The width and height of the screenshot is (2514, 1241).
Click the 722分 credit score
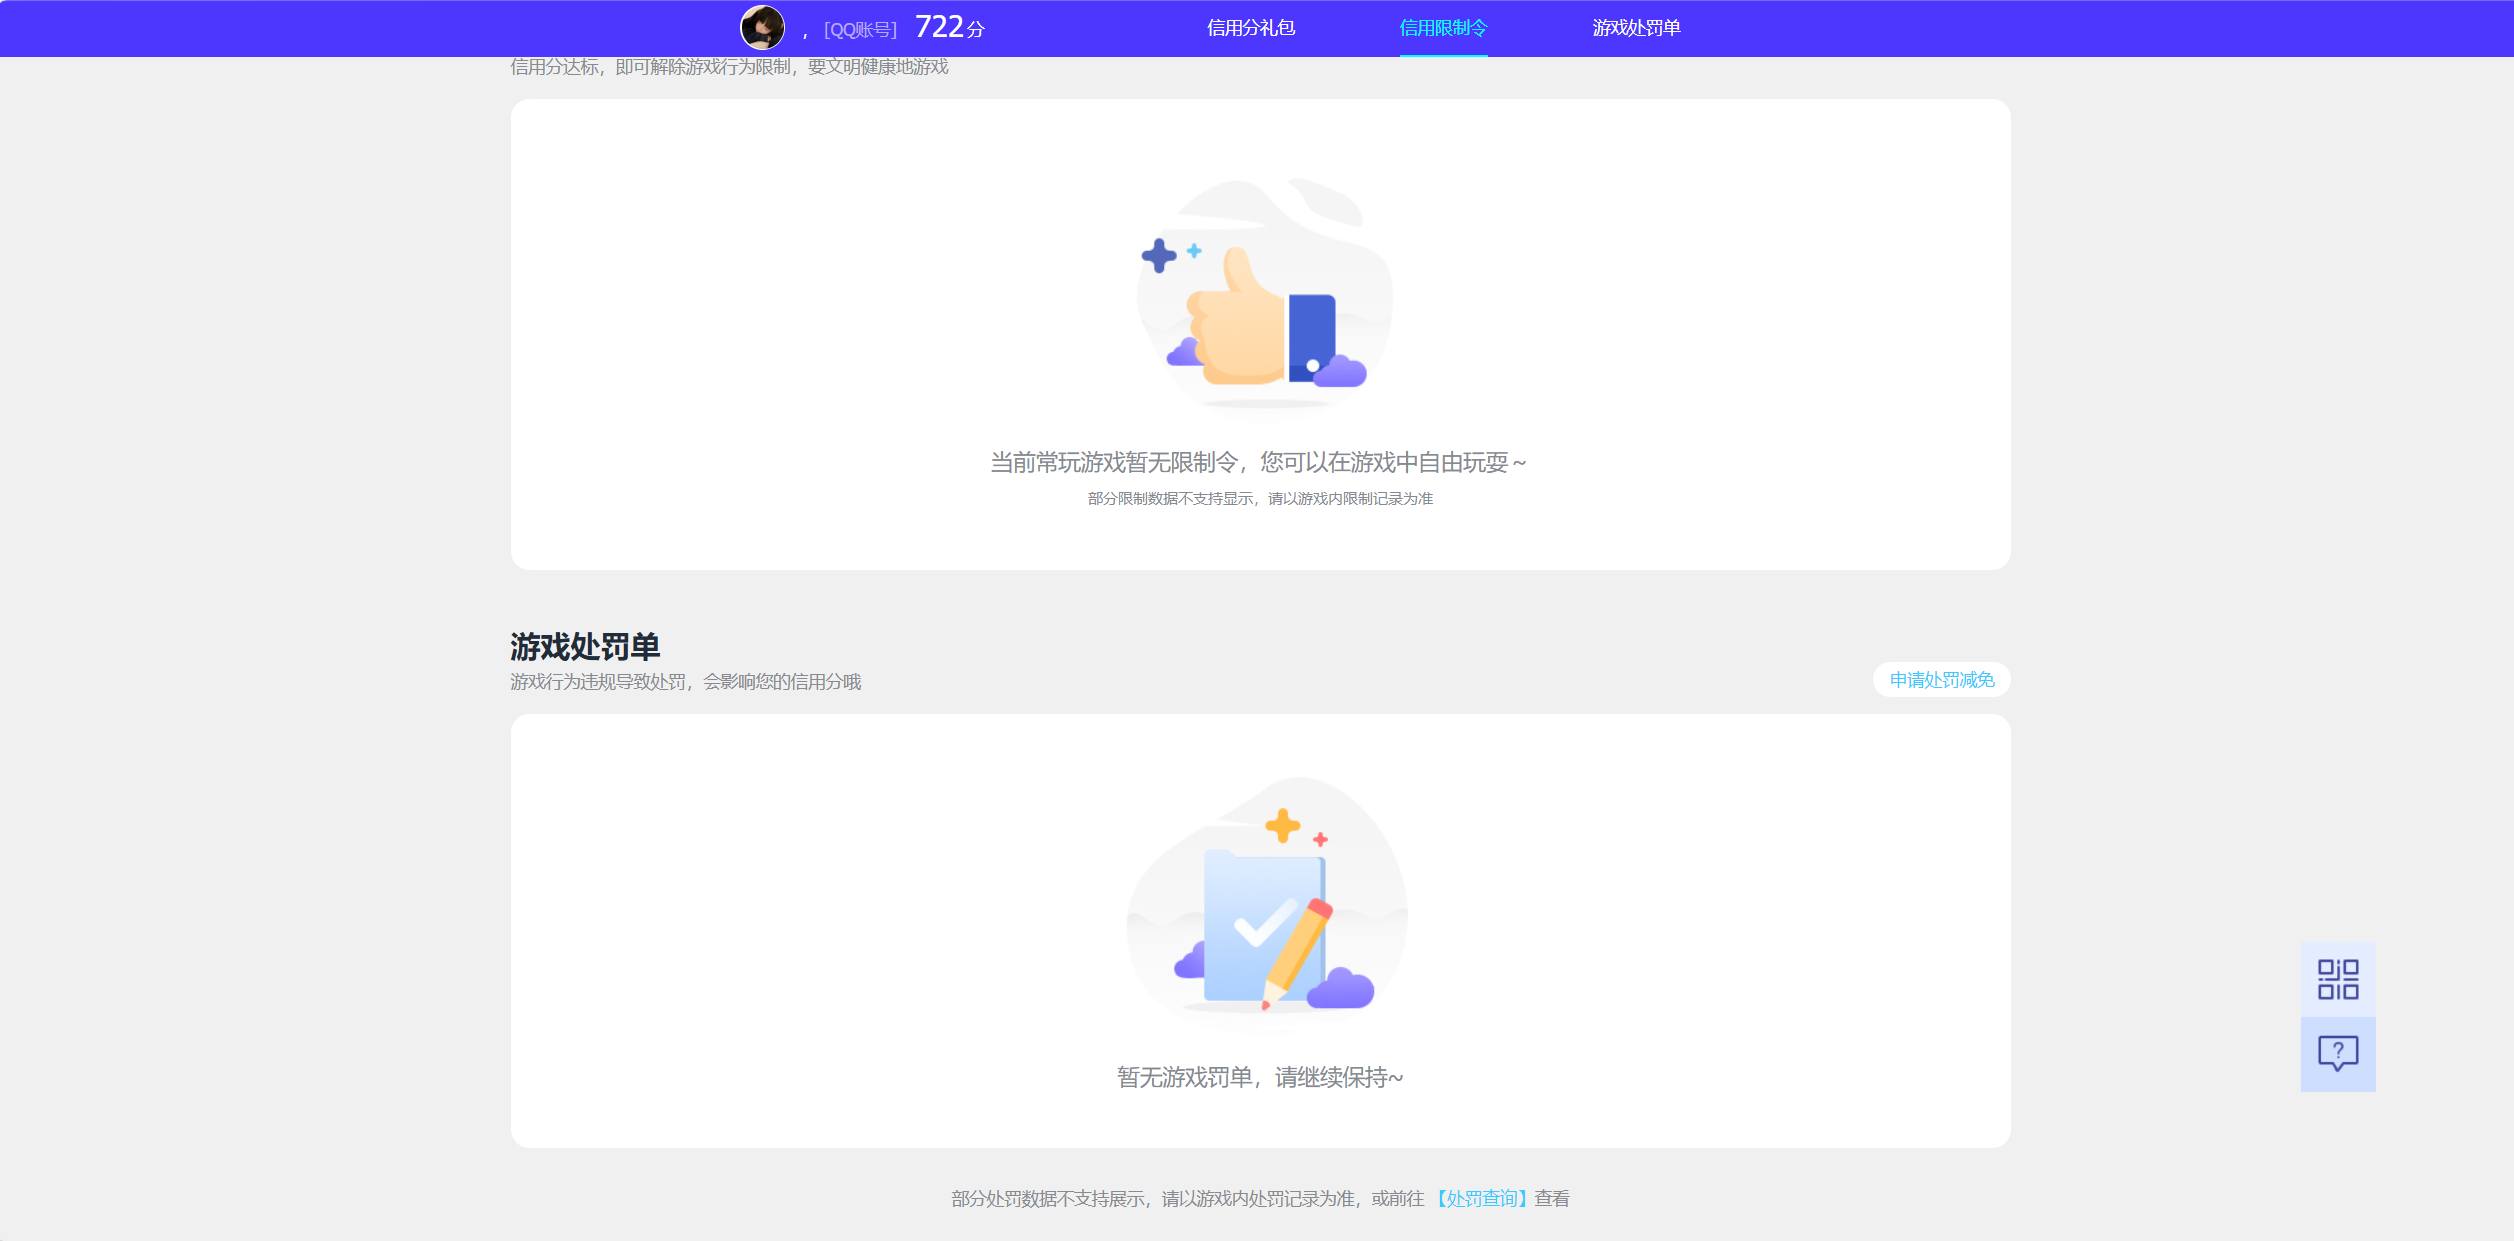[949, 27]
